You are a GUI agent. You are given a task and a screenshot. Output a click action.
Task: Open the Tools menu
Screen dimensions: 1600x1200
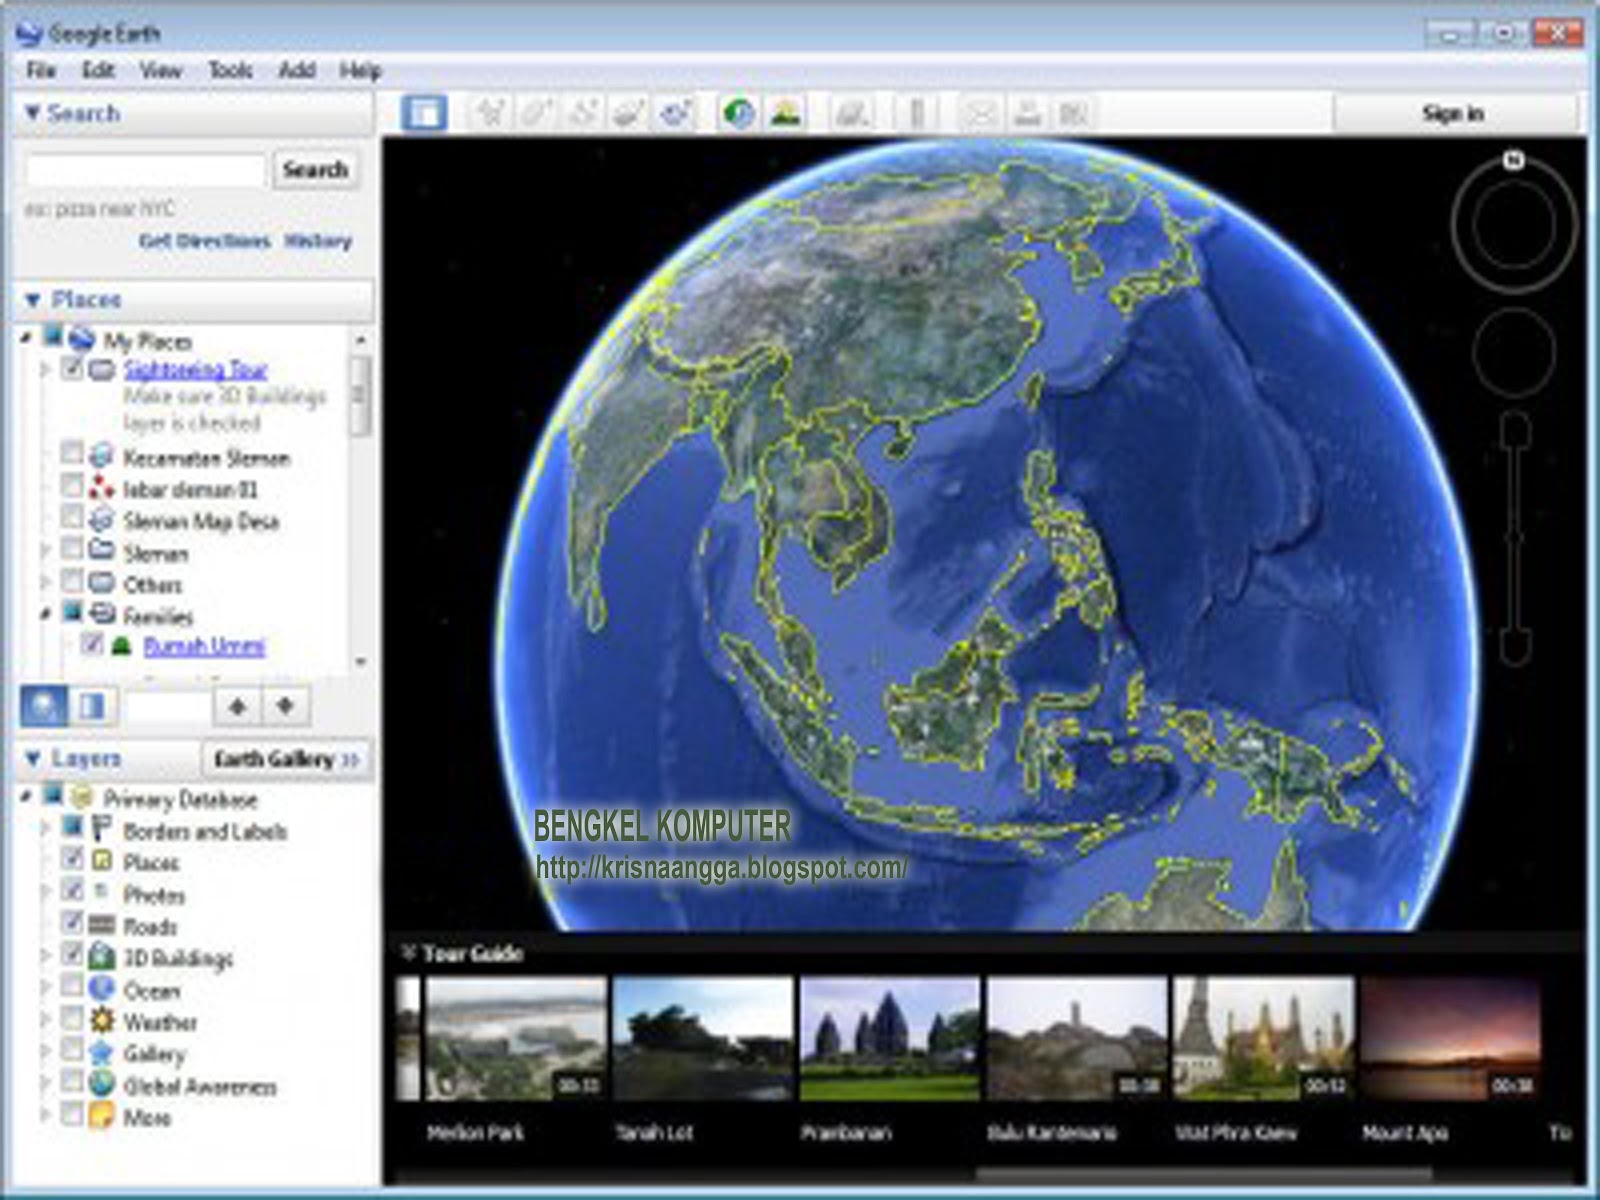pos(230,70)
